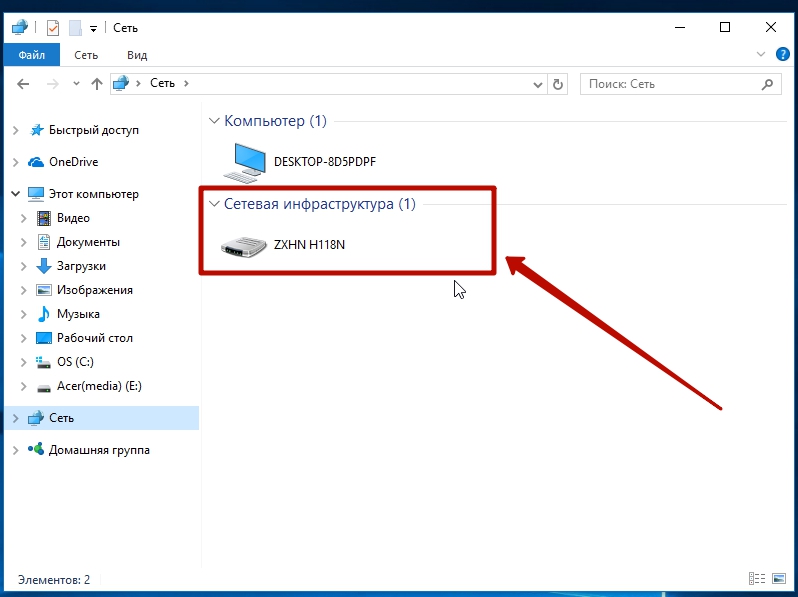798x597 pixels.
Task: Open the Документы folder in sidebar
Action: point(89,242)
